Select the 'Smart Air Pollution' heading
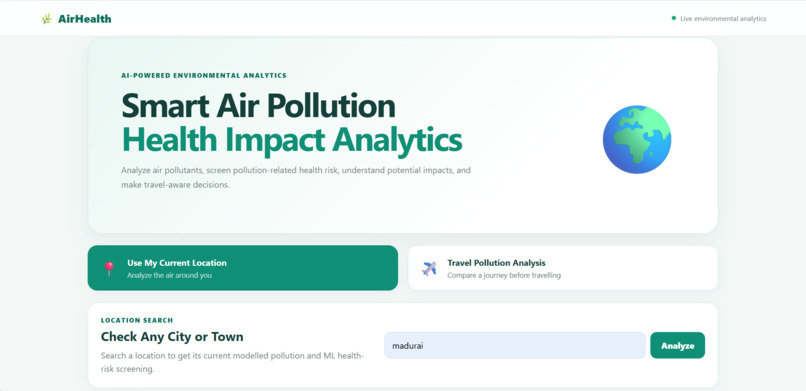806x391 pixels. coord(258,106)
